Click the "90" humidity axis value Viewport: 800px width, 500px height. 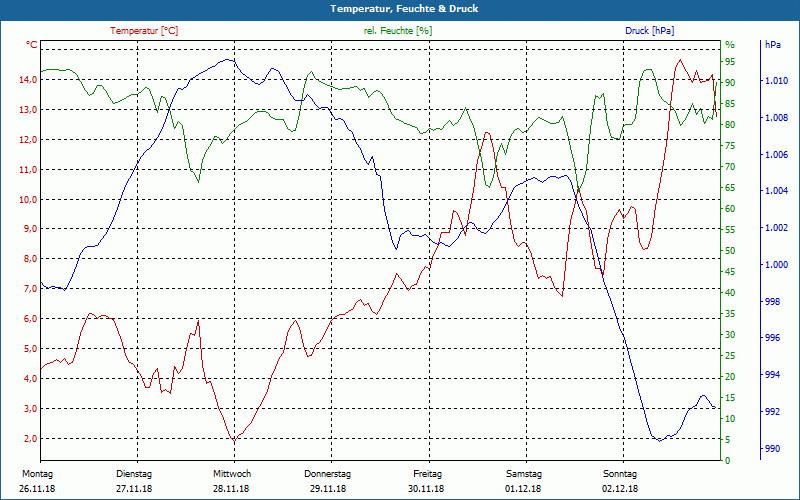[730, 83]
